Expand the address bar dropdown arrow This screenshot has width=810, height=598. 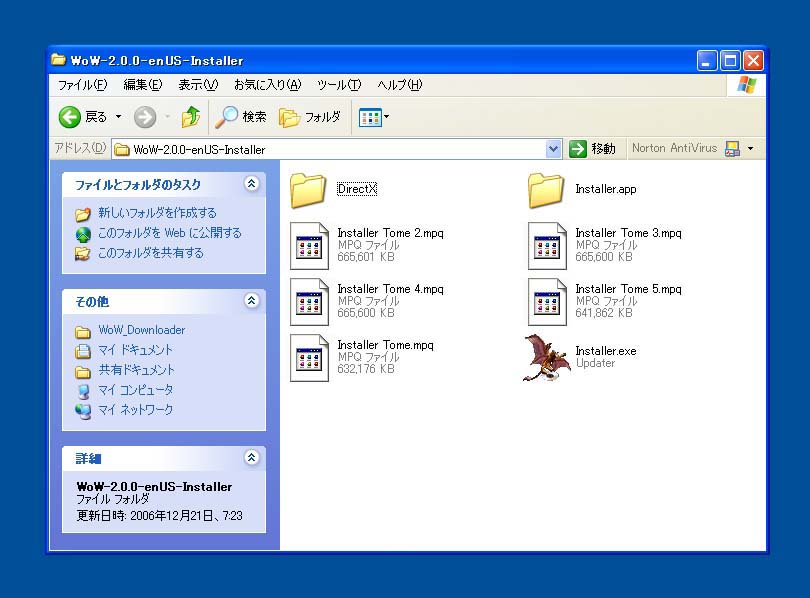point(553,149)
